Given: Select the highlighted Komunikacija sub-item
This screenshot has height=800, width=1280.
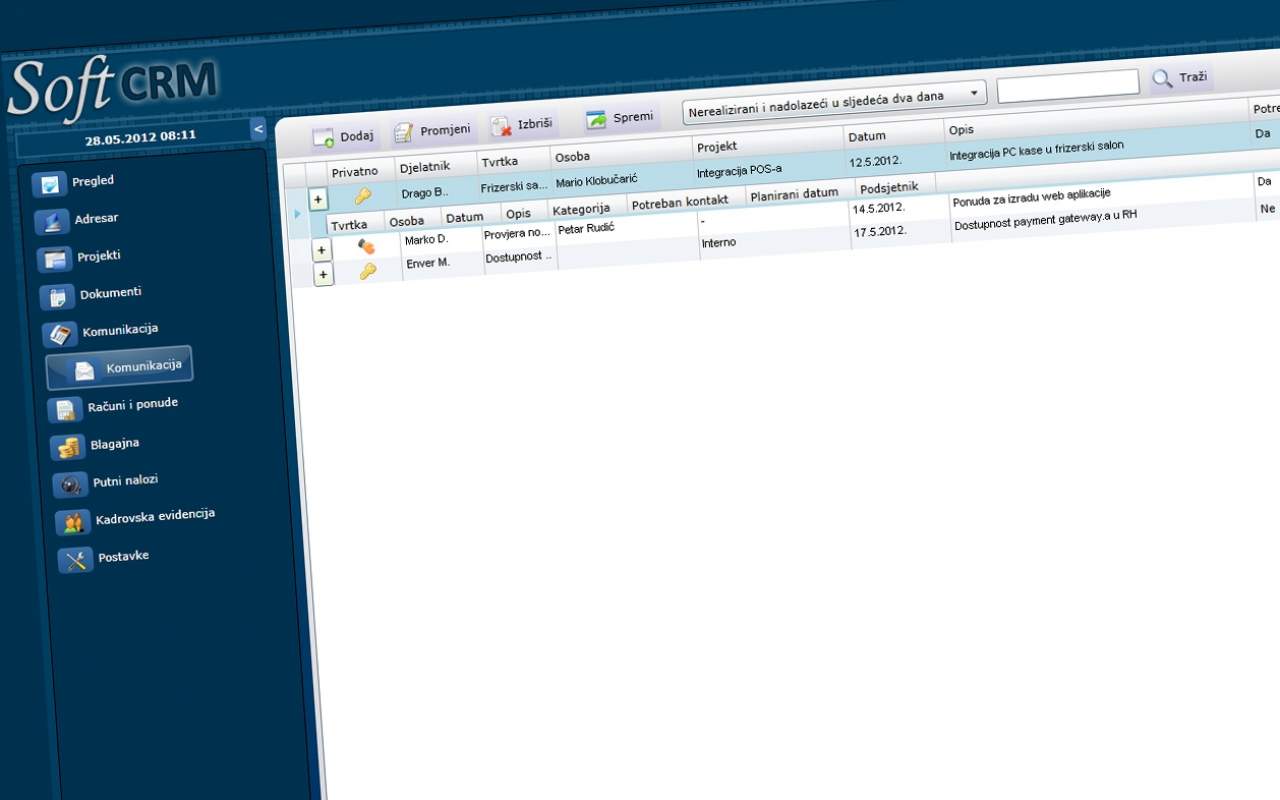Looking at the screenshot, I should tap(120, 367).
